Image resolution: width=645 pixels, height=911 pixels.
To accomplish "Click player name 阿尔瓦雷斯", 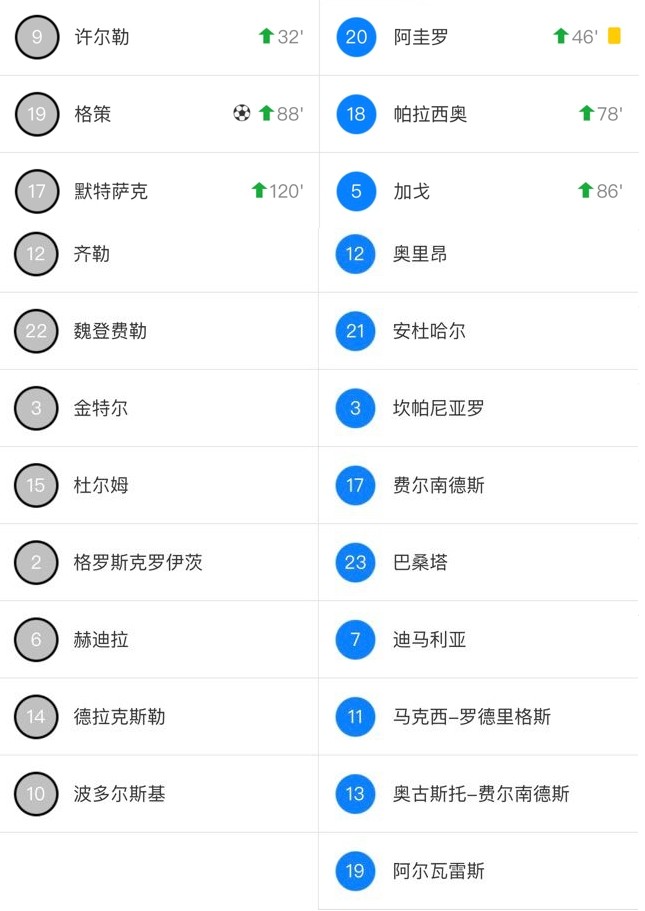I will pos(439,871).
